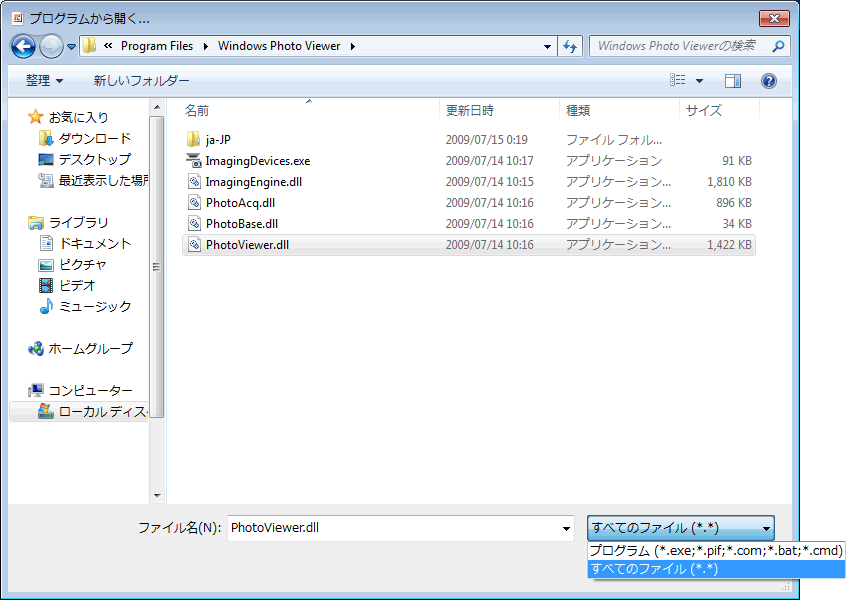
Task: Open ピクチャ library
Action: click(83, 264)
